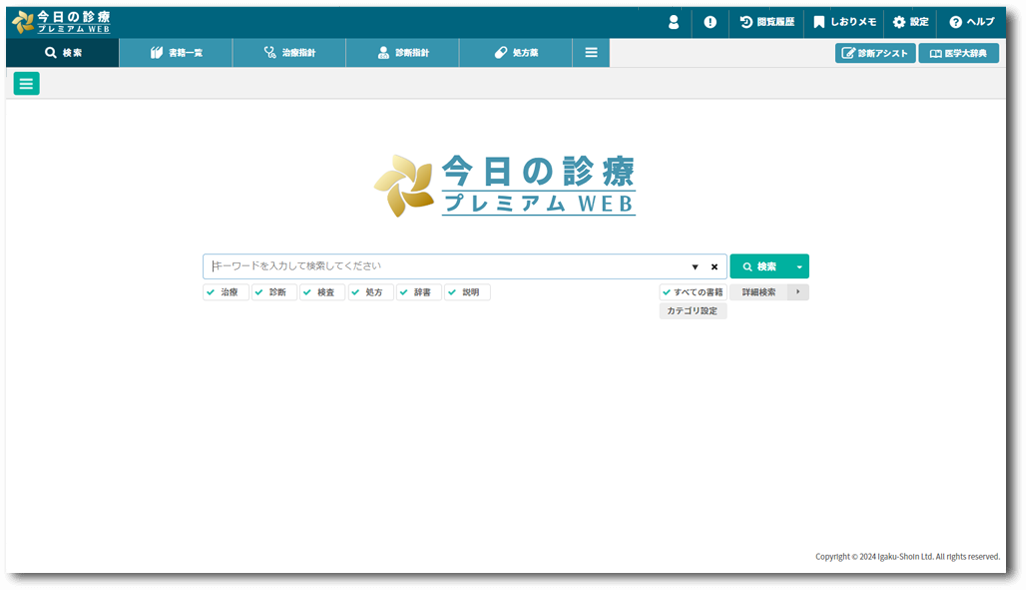Expand search history dropdown arrow in field
The image size is (1026, 590).
click(695, 267)
